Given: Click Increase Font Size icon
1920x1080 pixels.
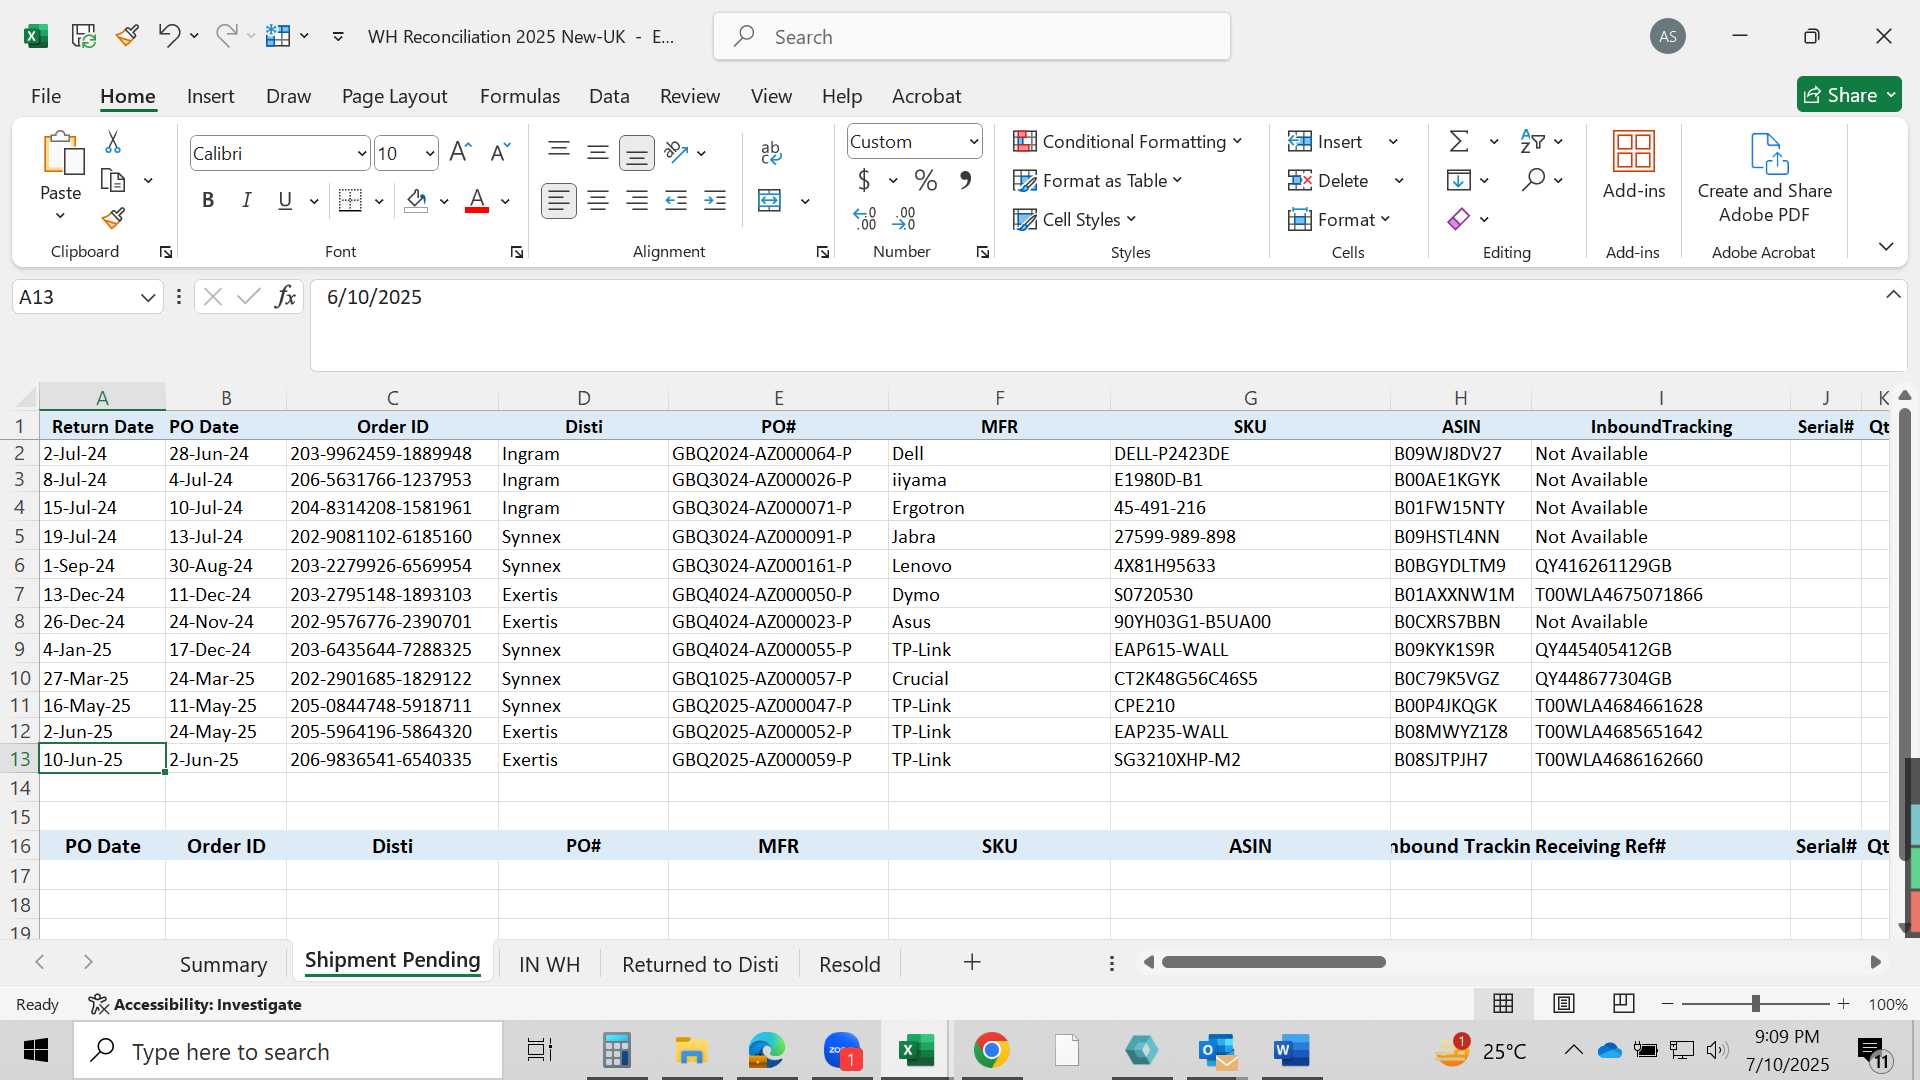Looking at the screenshot, I should [x=460, y=152].
